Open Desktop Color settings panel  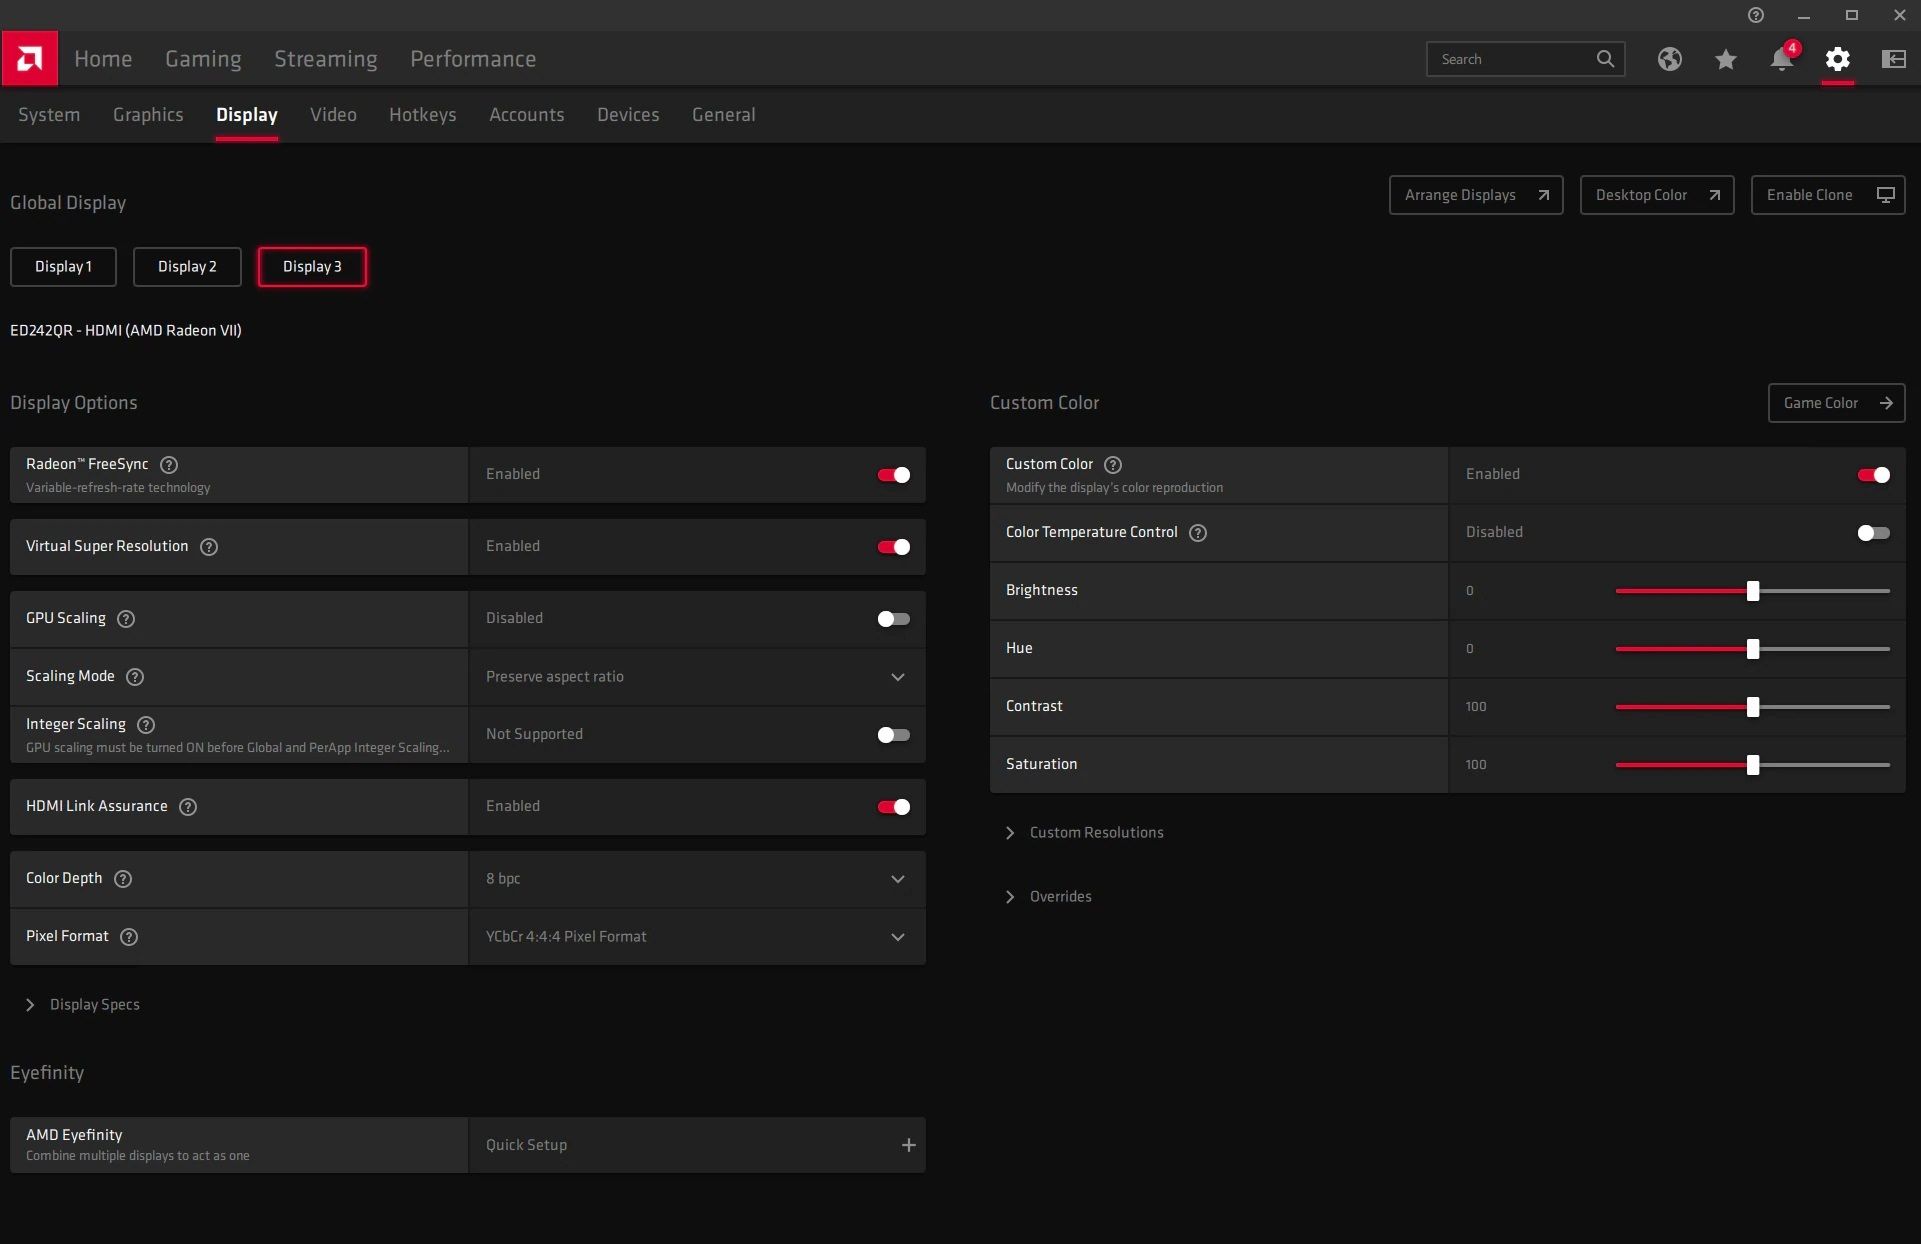(x=1655, y=195)
